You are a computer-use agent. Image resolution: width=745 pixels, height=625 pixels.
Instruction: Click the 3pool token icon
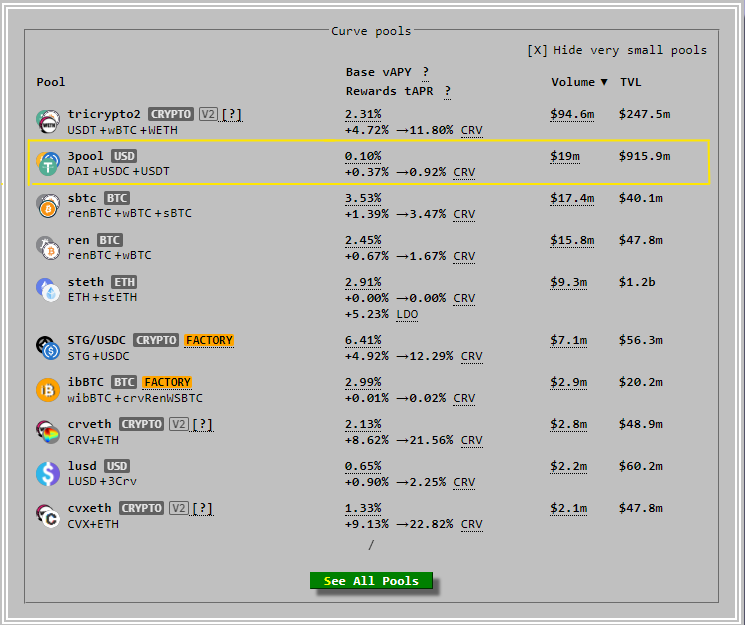[x=48, y=164]
